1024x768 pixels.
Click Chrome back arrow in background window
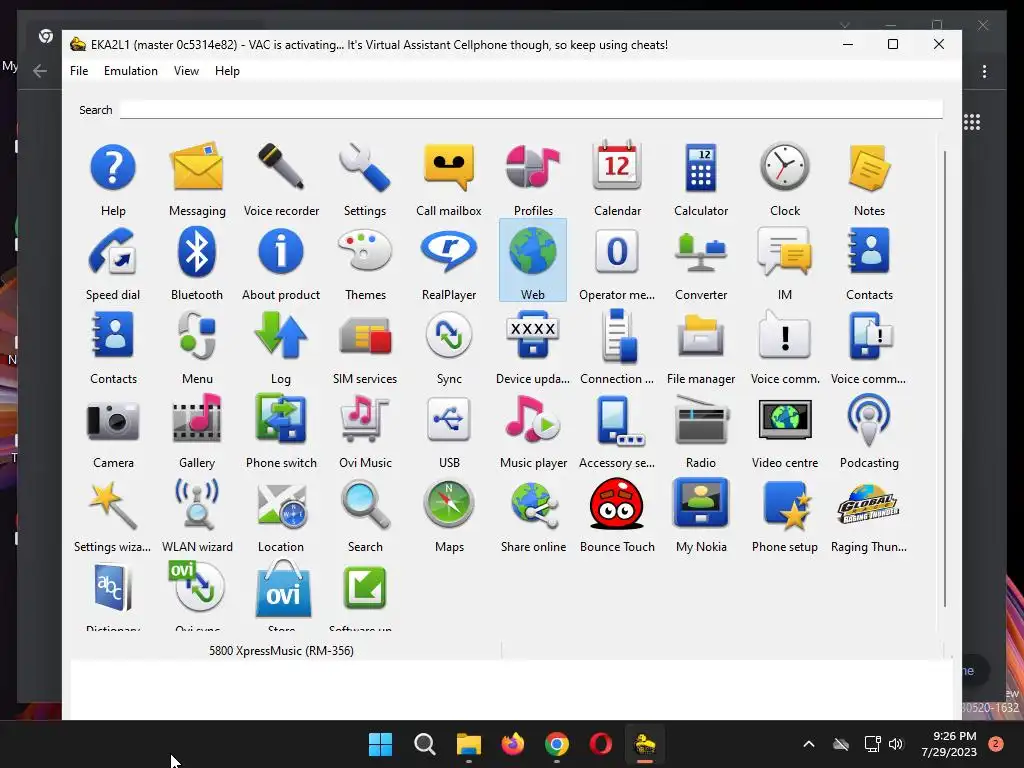pos(40,71)
